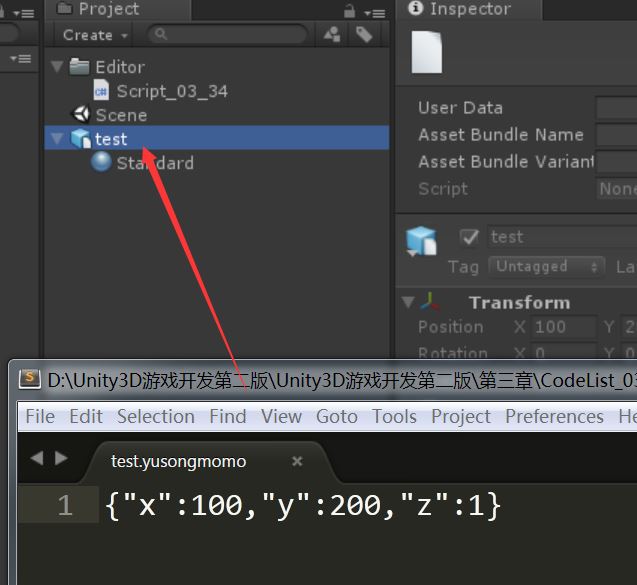Open the Selection menu in Sublime Text
Image resolution: width=637 pixels, height=585 pixels.
click(x=155, y=416)
